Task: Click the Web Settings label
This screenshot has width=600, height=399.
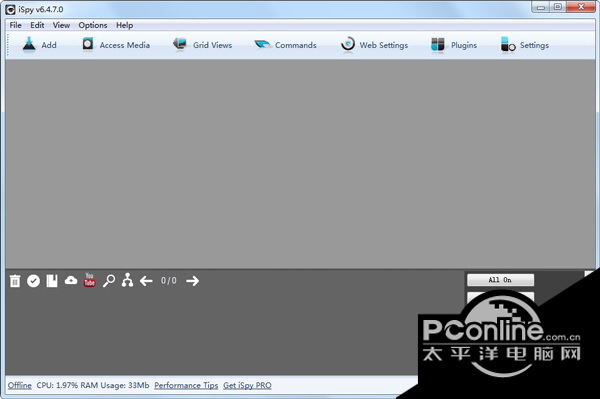Action: point(384,45)
